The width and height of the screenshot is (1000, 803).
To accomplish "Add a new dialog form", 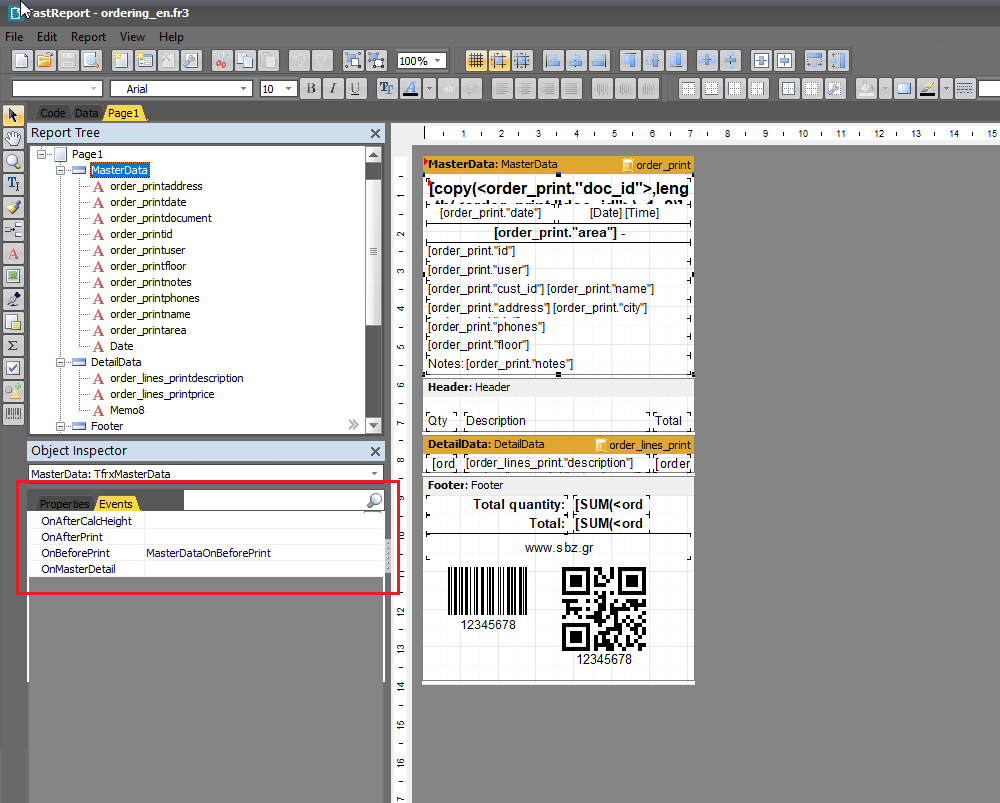I will tap(145, 61).
